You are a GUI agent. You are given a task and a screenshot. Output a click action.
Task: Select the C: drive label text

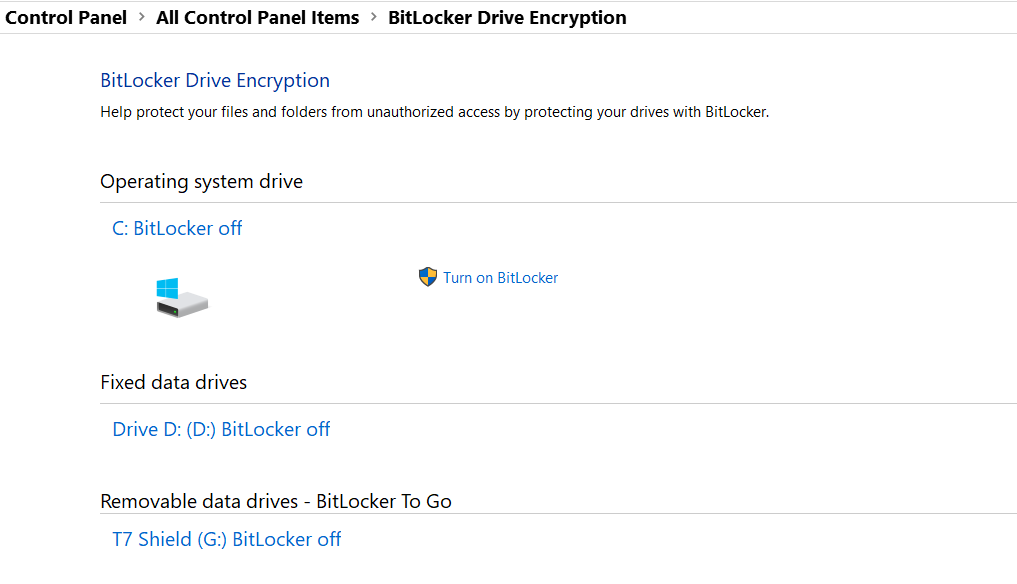pos(122,228)
